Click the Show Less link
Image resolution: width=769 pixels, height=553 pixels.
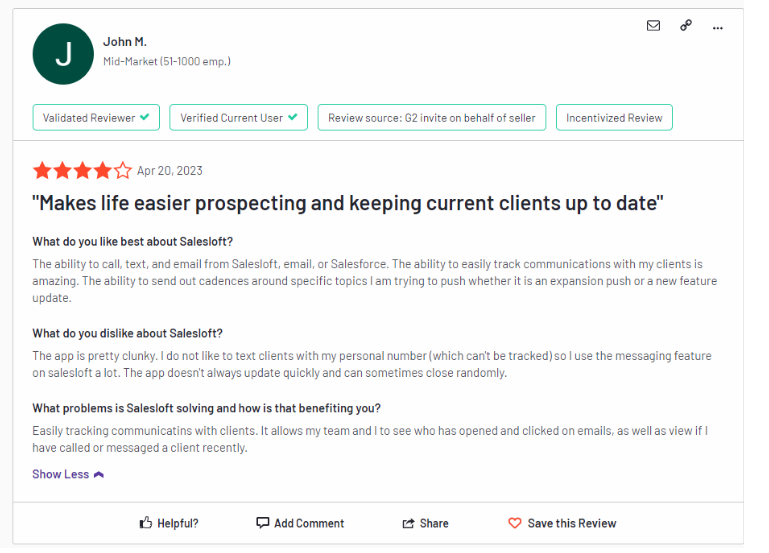(x=61, y=474)
